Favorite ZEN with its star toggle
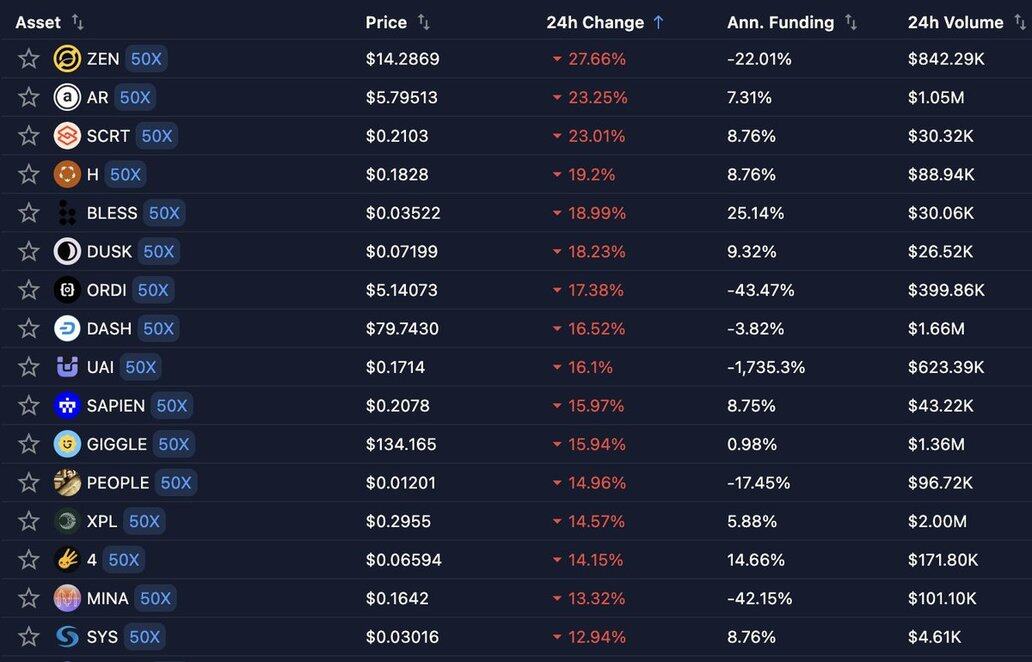The width and height of the screenshot is (1032, 662). coord(29,59)
